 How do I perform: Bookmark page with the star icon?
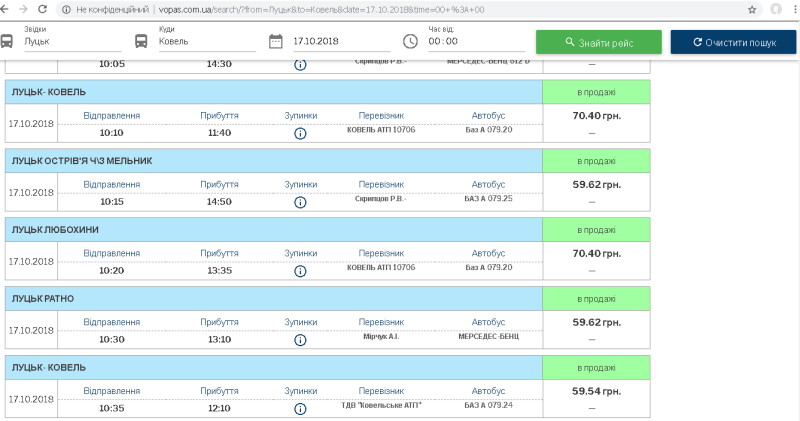coord(751,9)
